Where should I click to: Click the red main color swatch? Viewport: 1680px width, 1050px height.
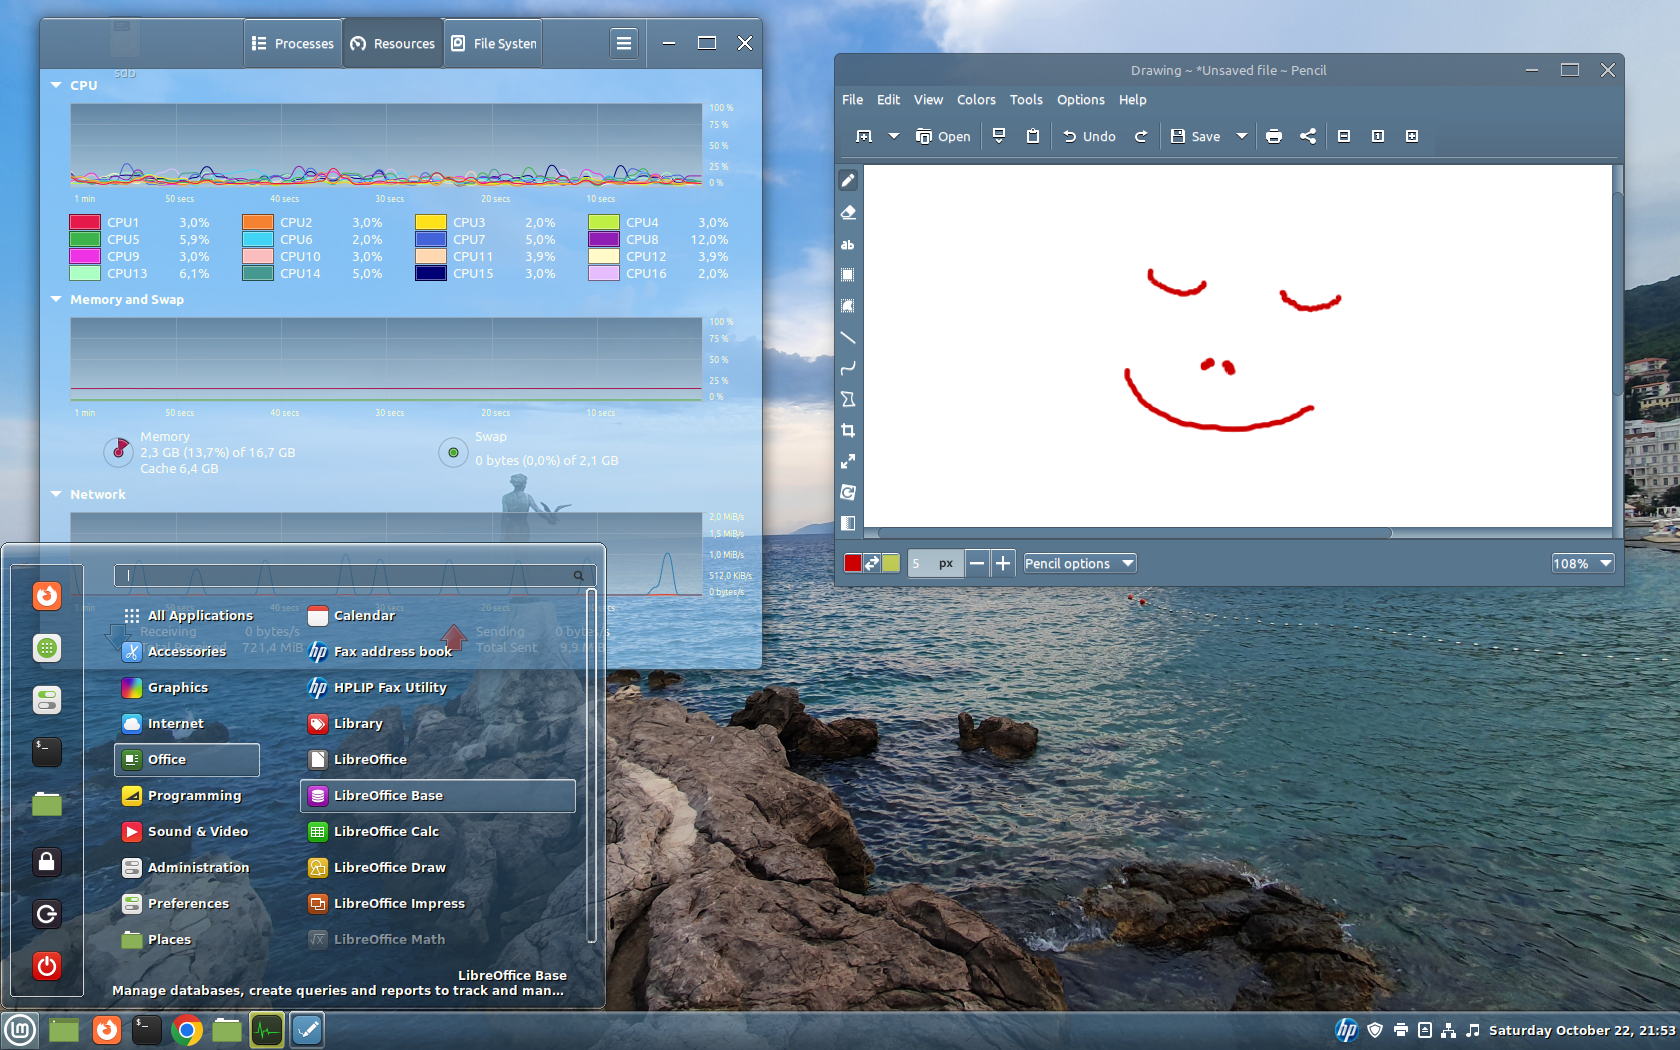click(x=853, y=563)
